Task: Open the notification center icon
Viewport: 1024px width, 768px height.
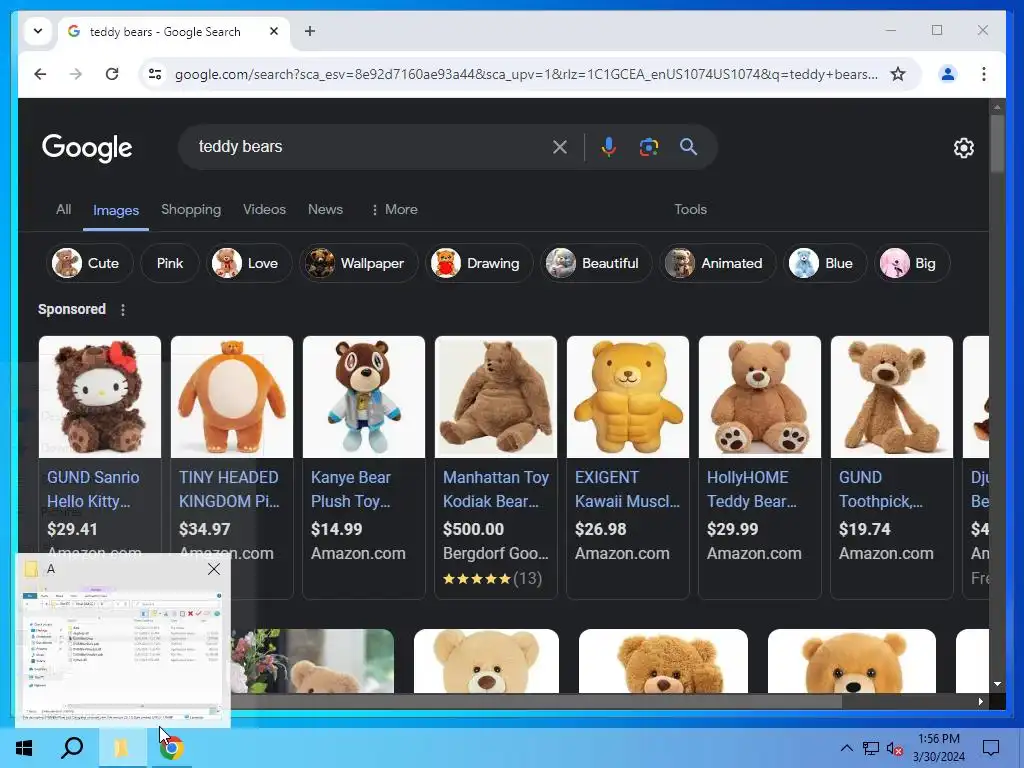Action: [991, 748]
